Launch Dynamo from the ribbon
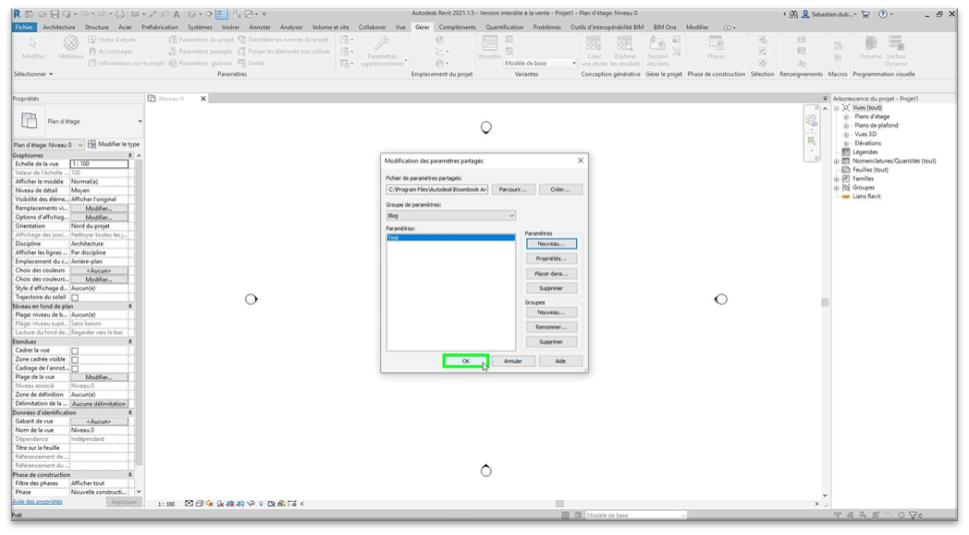 tap(871, 48)
